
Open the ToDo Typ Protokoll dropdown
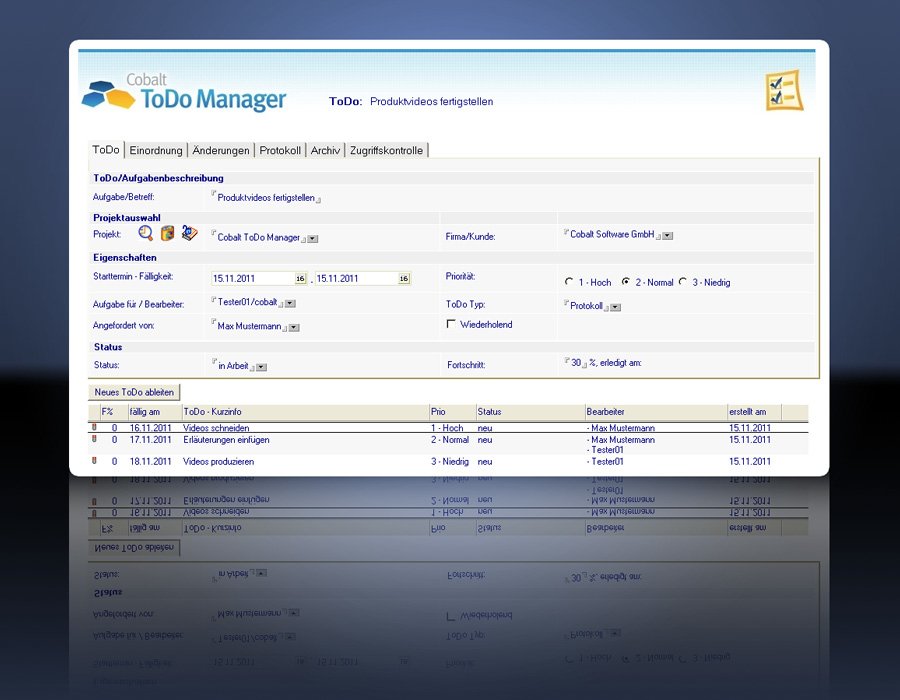coord(615,308)
